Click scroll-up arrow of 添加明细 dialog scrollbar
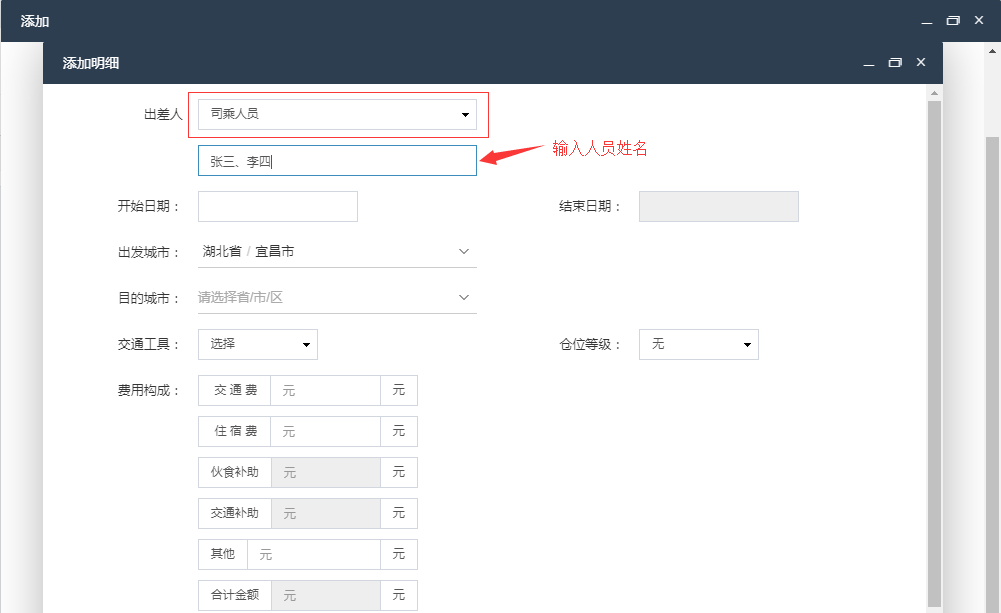The image size is (1001, 613). tap(934, 93)
